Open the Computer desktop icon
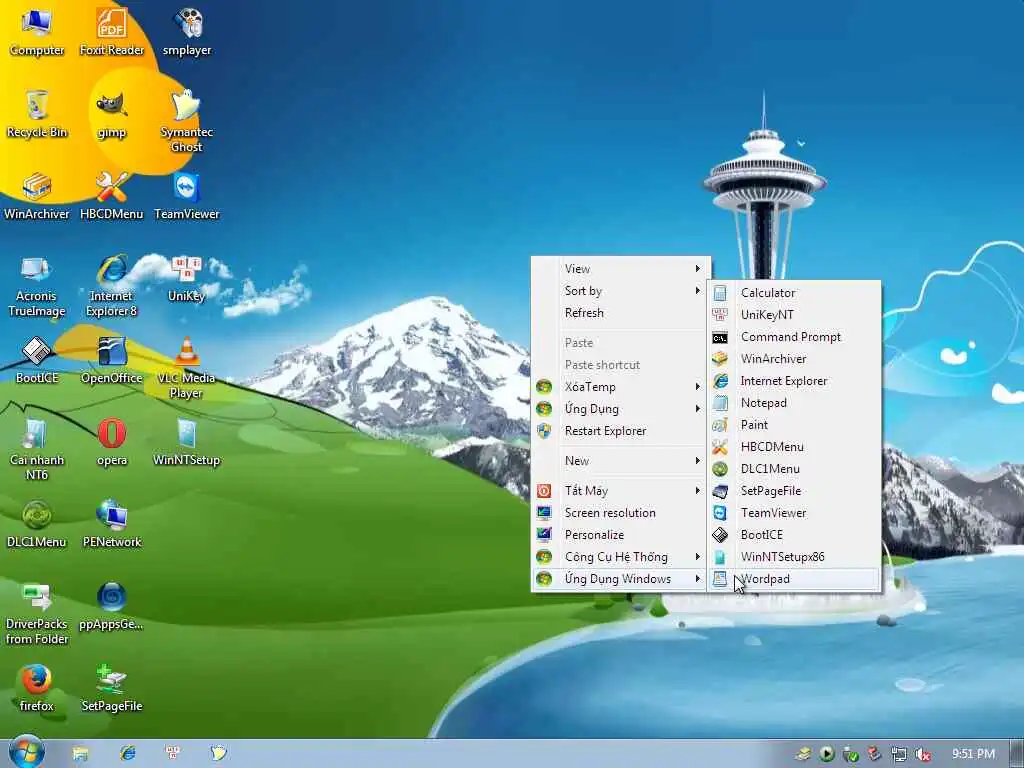The image size is (1024, 768). coord(37,33)
